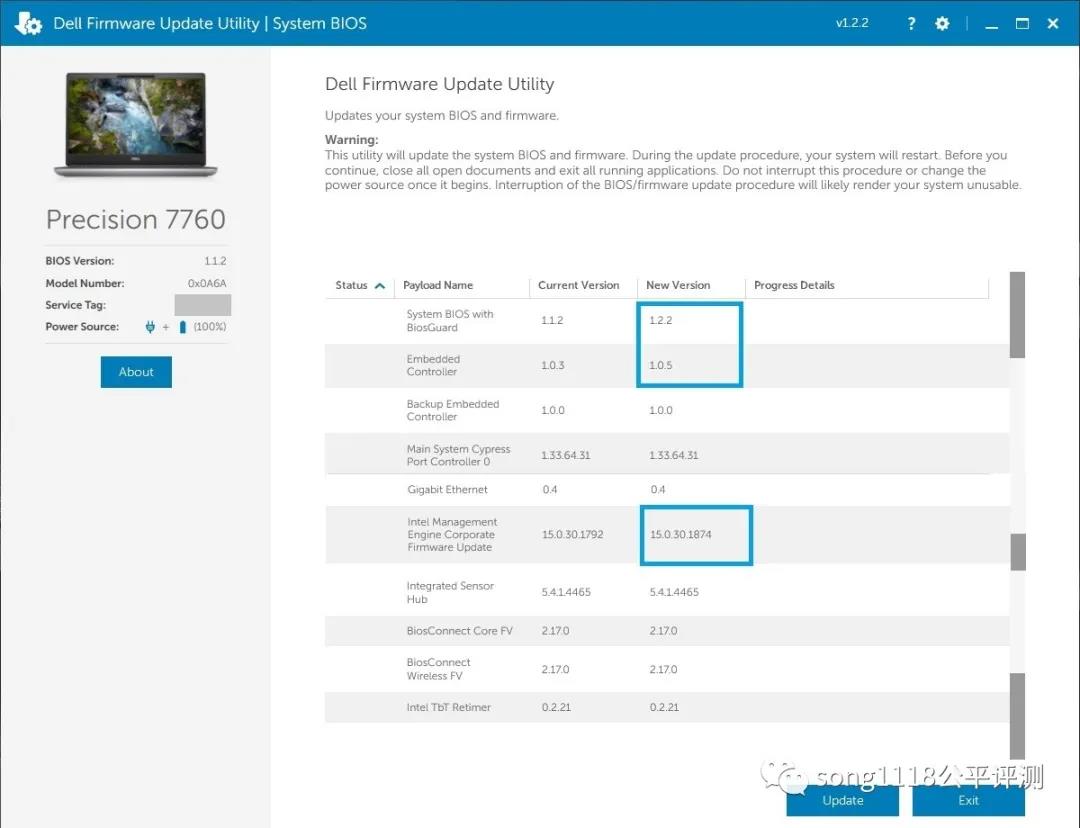Select Intel Management Engine Corporate Firmware Update

[452, 535]
